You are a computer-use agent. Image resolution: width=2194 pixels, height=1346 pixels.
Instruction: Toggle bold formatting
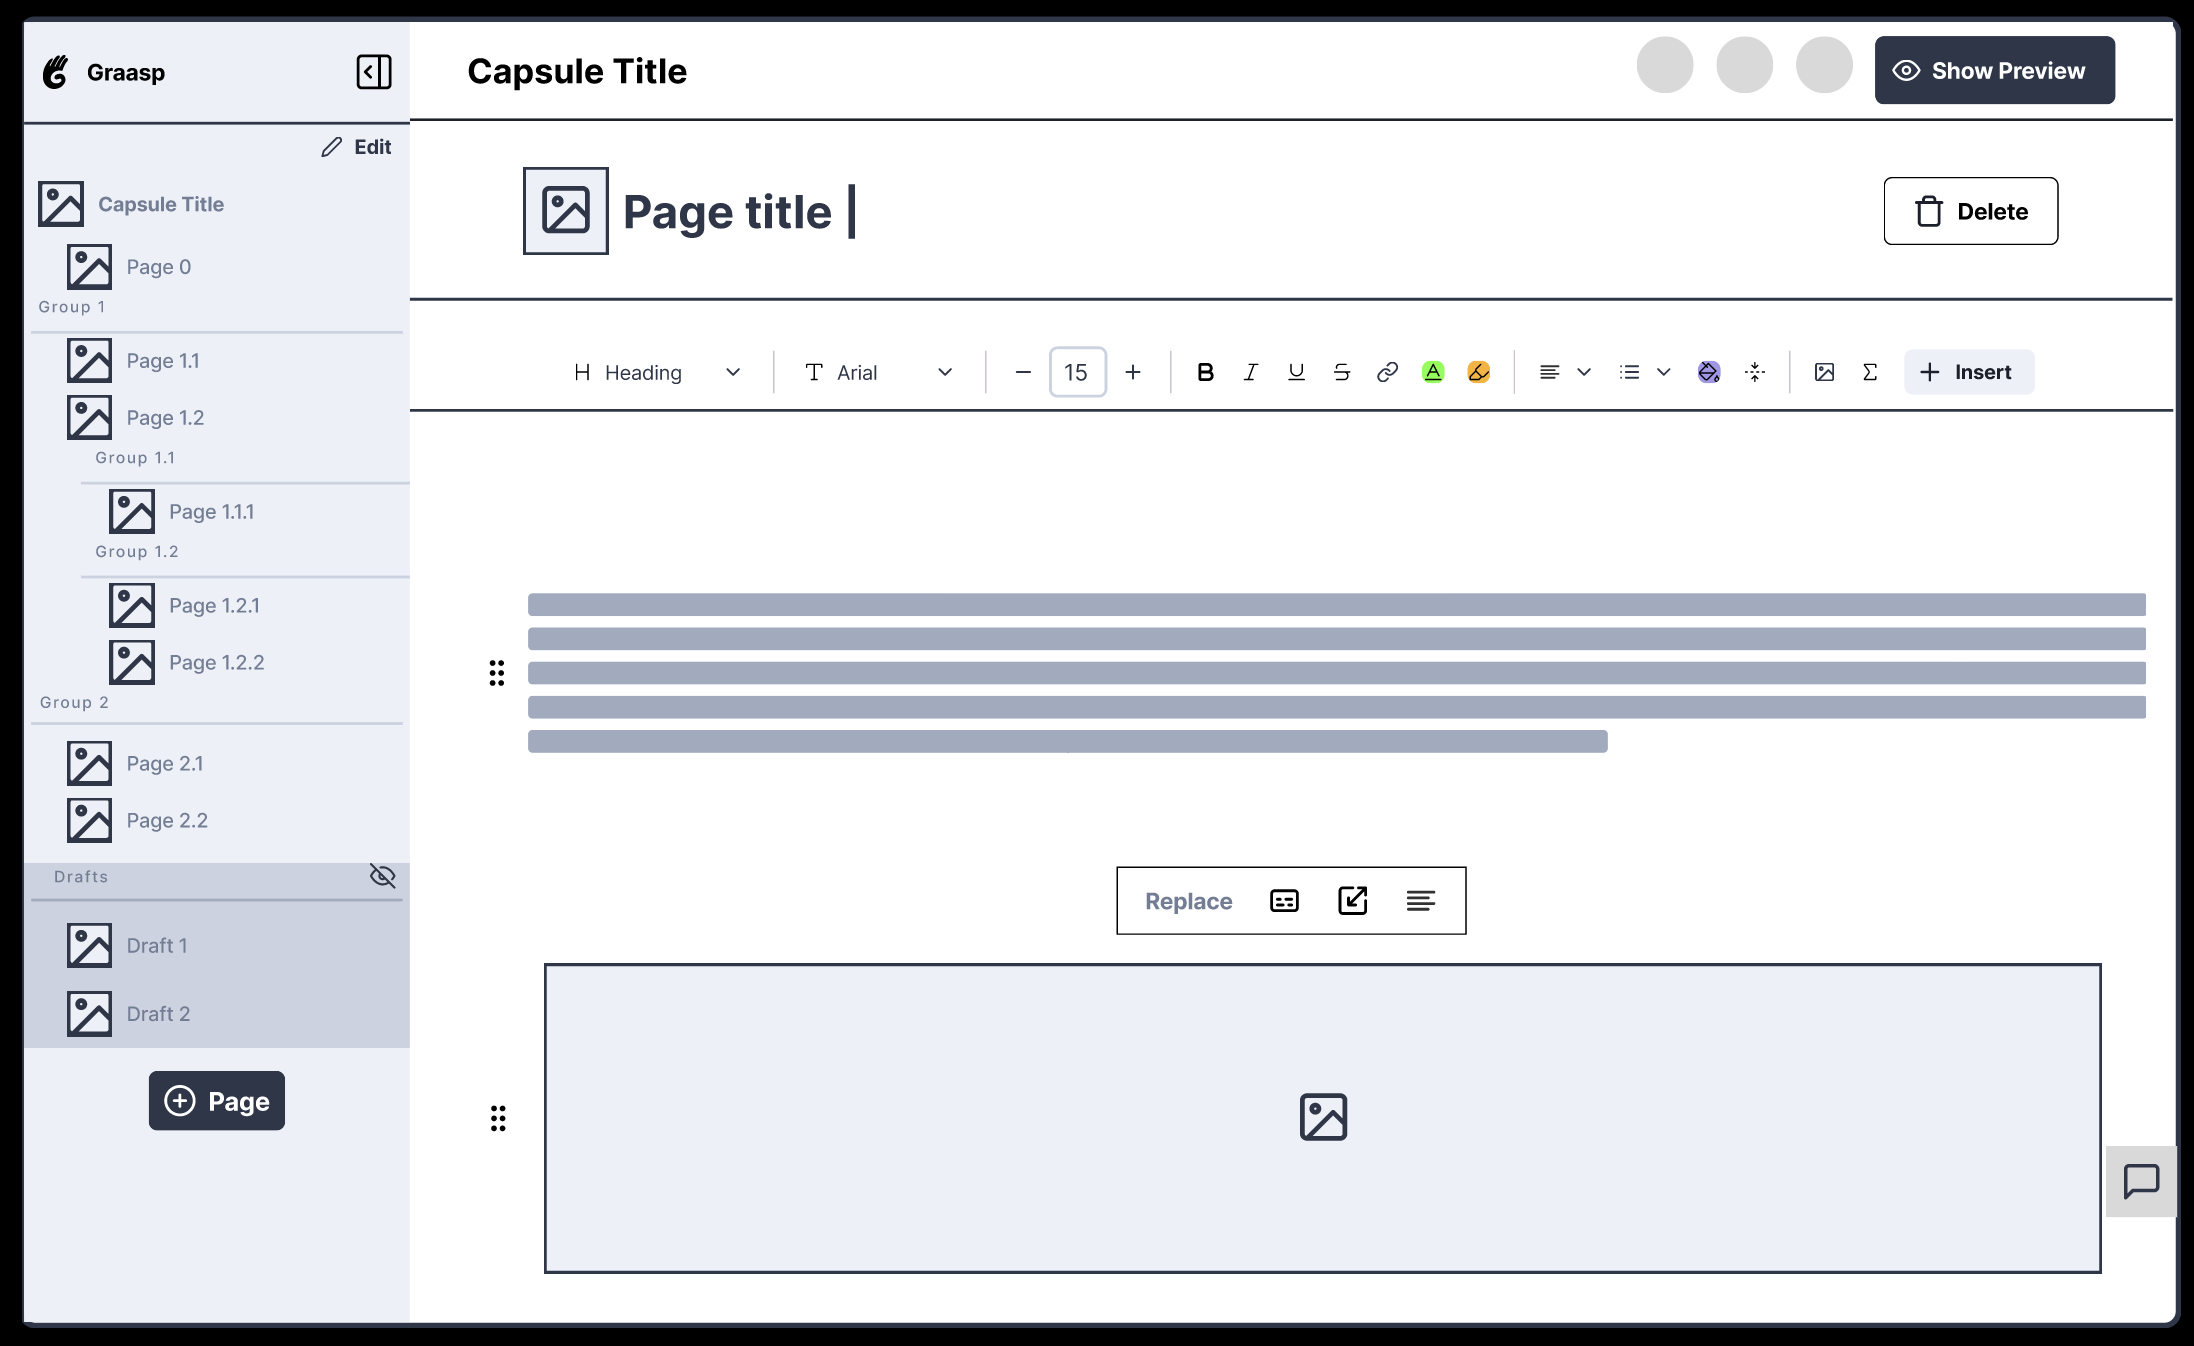click(1205, 372)
